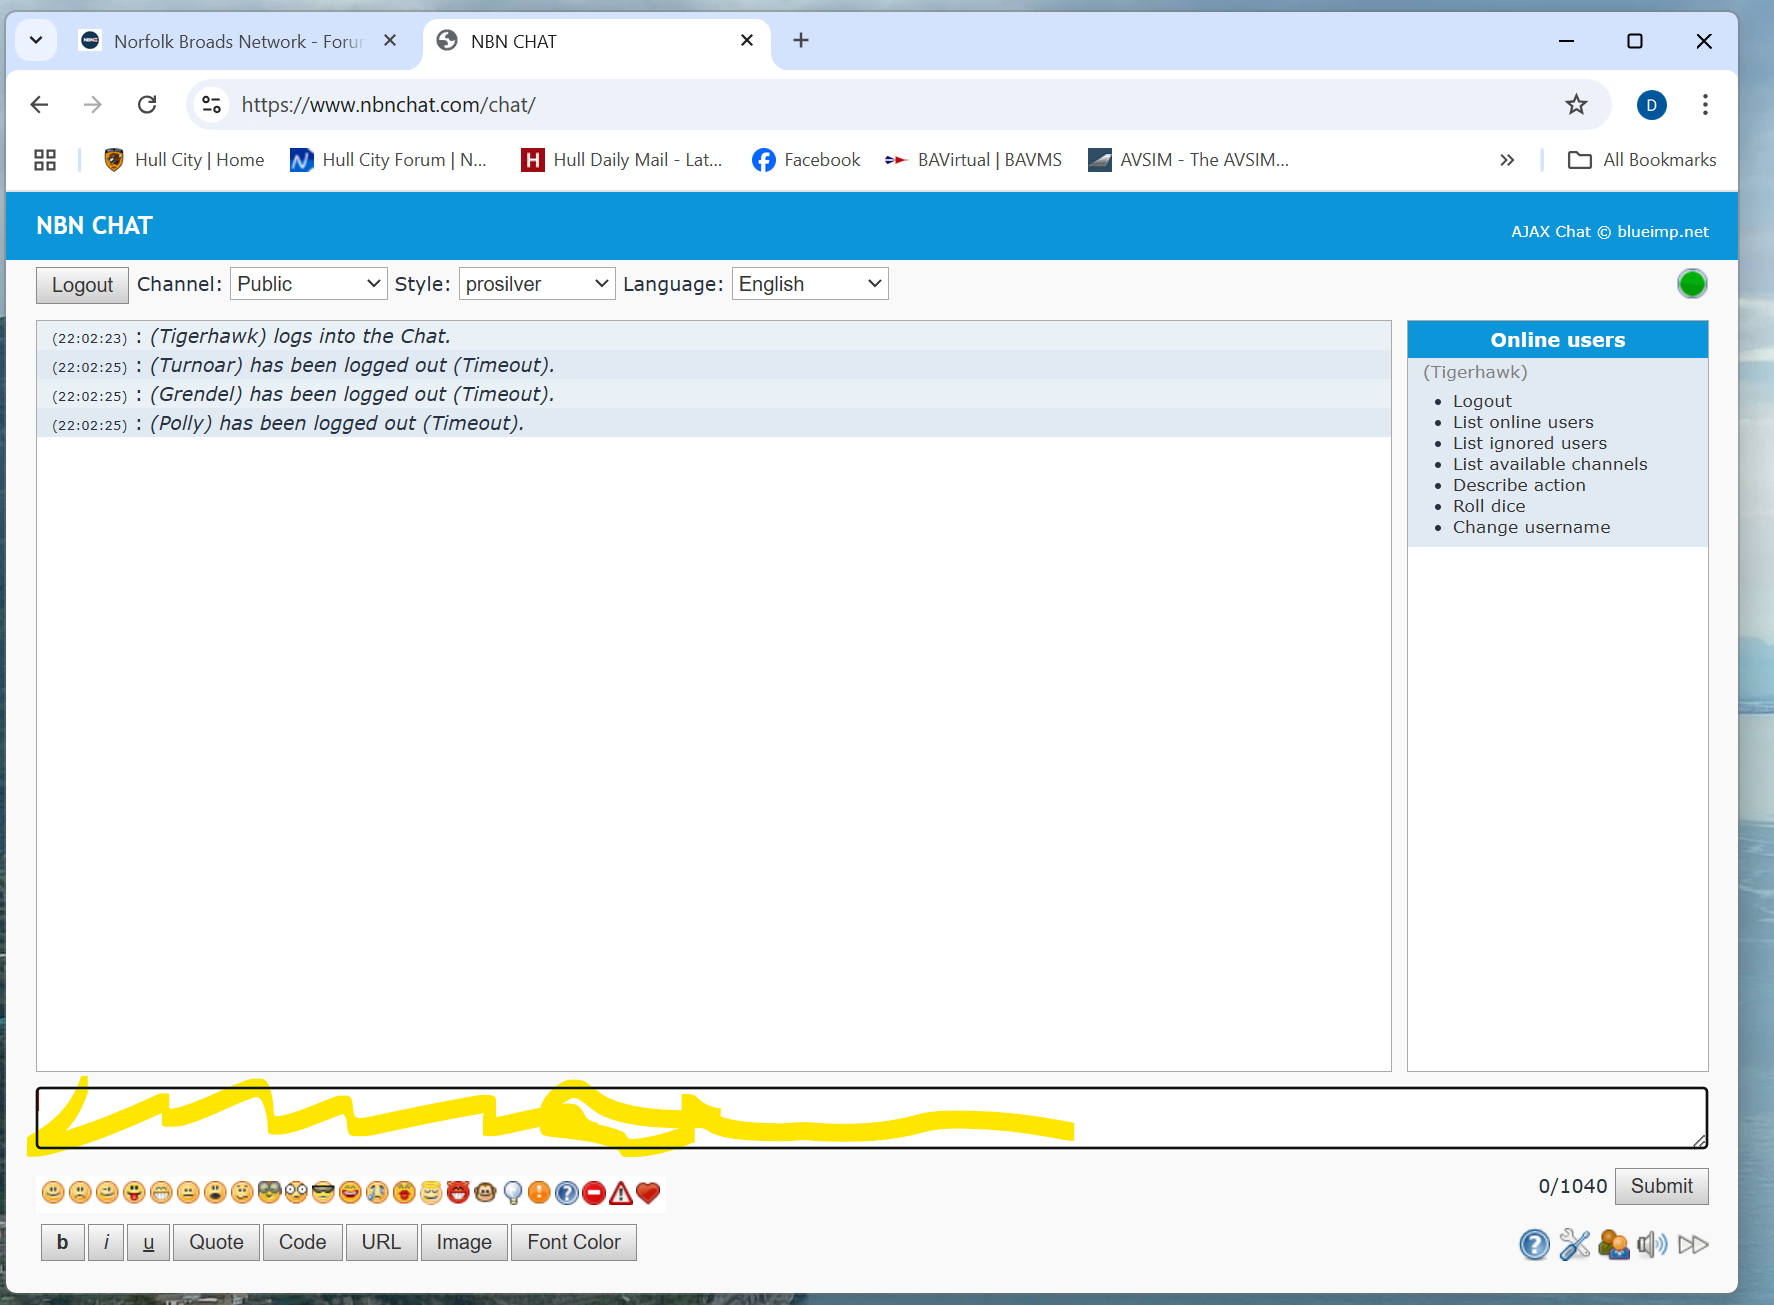Screen dimensions: 1774x1305
Task: Insert the monkey face emoticon
Action: 485,1192
